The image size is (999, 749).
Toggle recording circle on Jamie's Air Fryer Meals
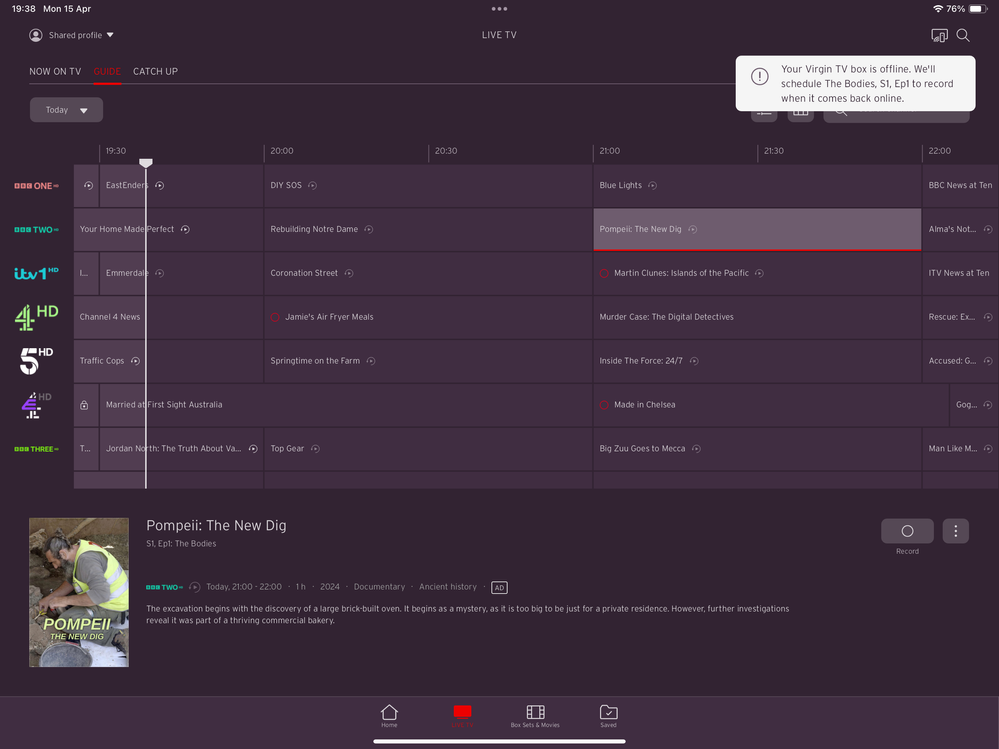(x=275, y=317)
